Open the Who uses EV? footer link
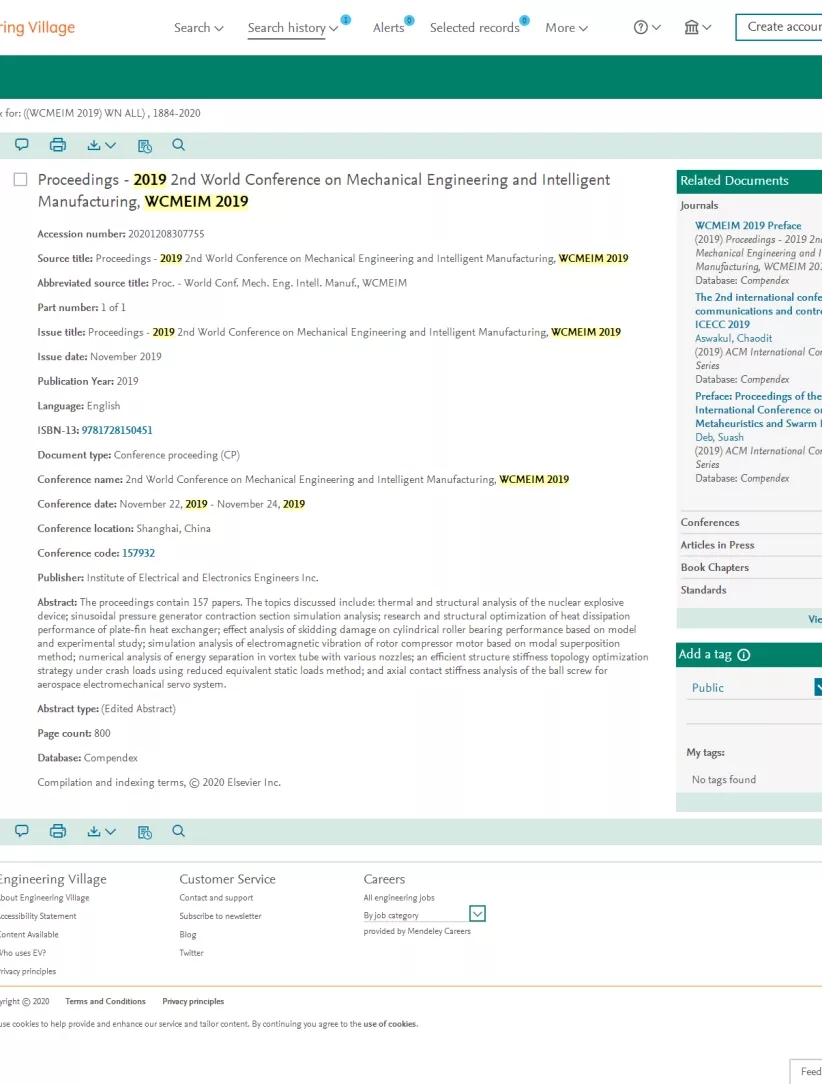Screen dimensions: 822x1084 23,953
